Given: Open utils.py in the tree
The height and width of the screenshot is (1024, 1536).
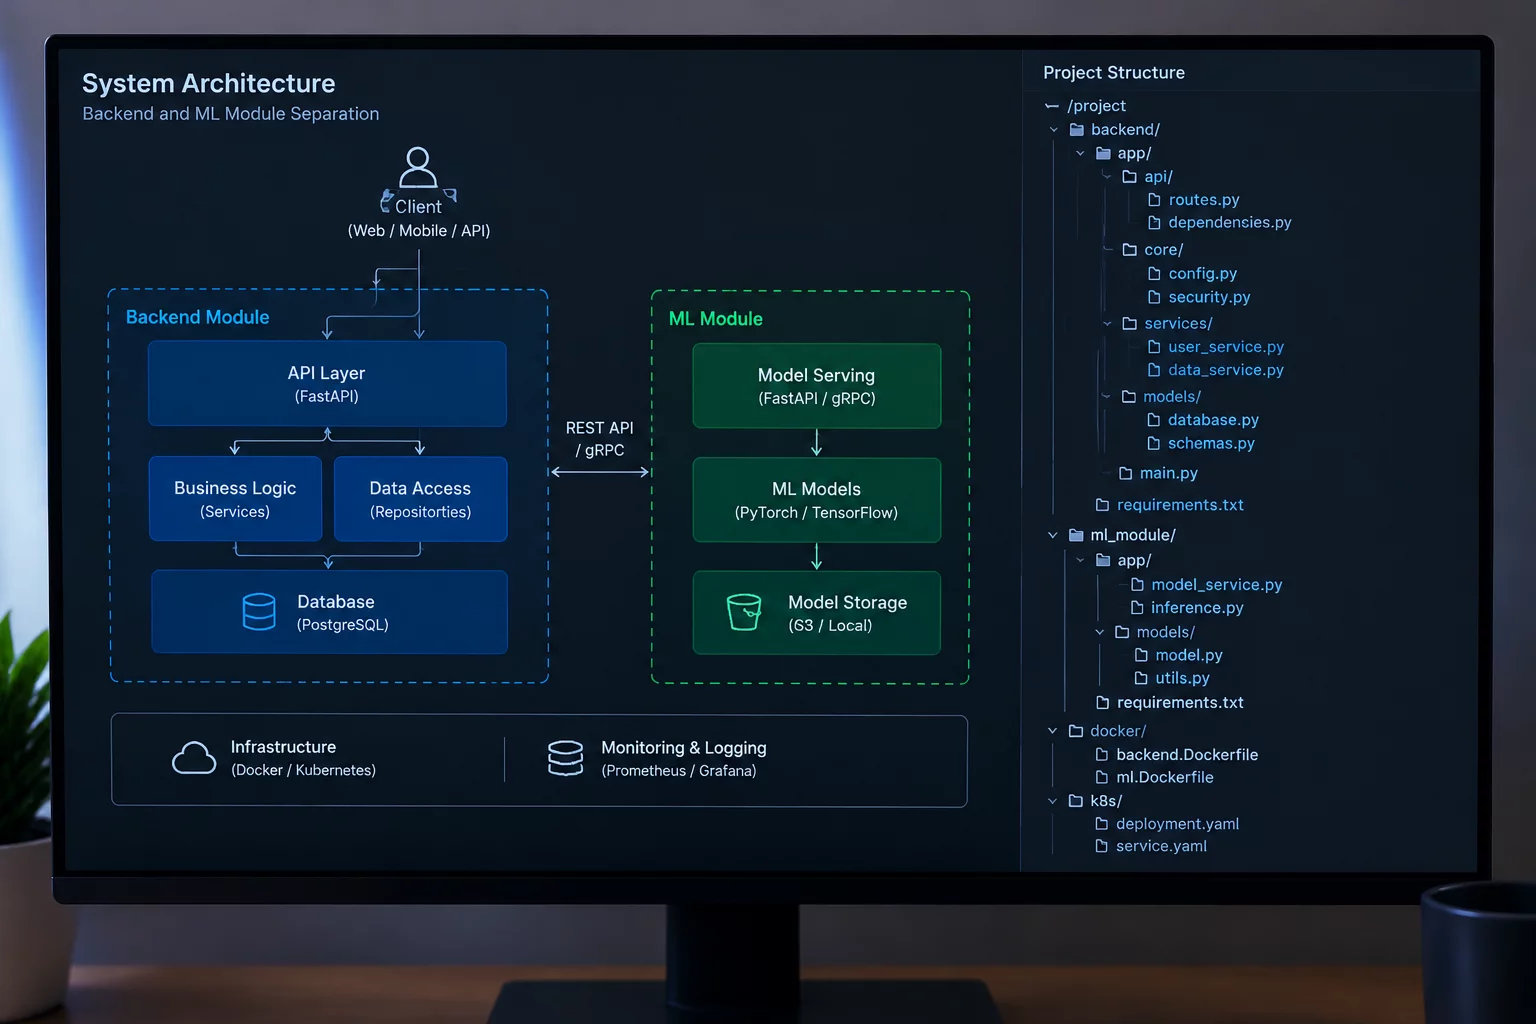Looking at the screenshot, I should 1182,678.
